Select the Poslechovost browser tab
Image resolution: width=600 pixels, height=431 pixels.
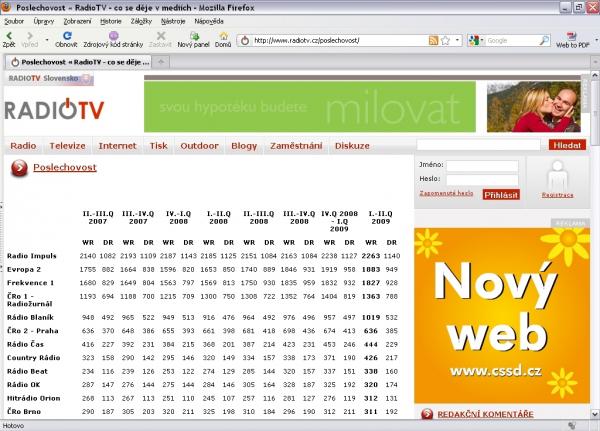click(78, 62)
